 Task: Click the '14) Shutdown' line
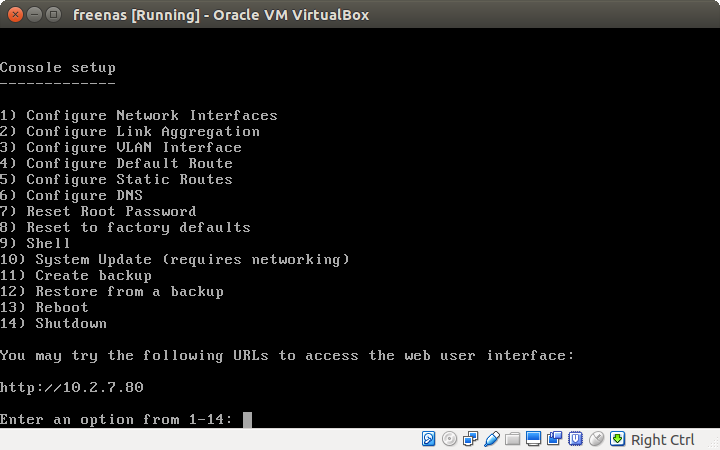53,324
